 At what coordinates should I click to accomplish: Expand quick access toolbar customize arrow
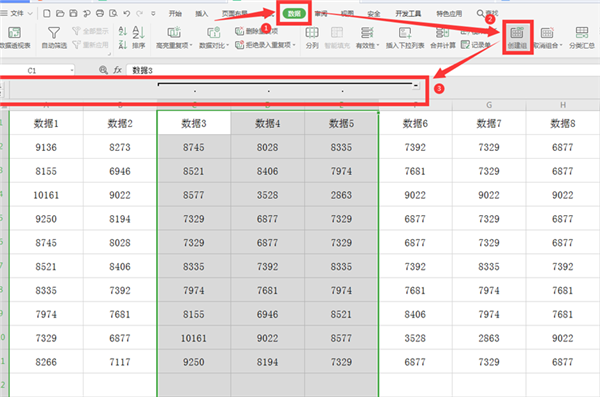tap(153, 13)
